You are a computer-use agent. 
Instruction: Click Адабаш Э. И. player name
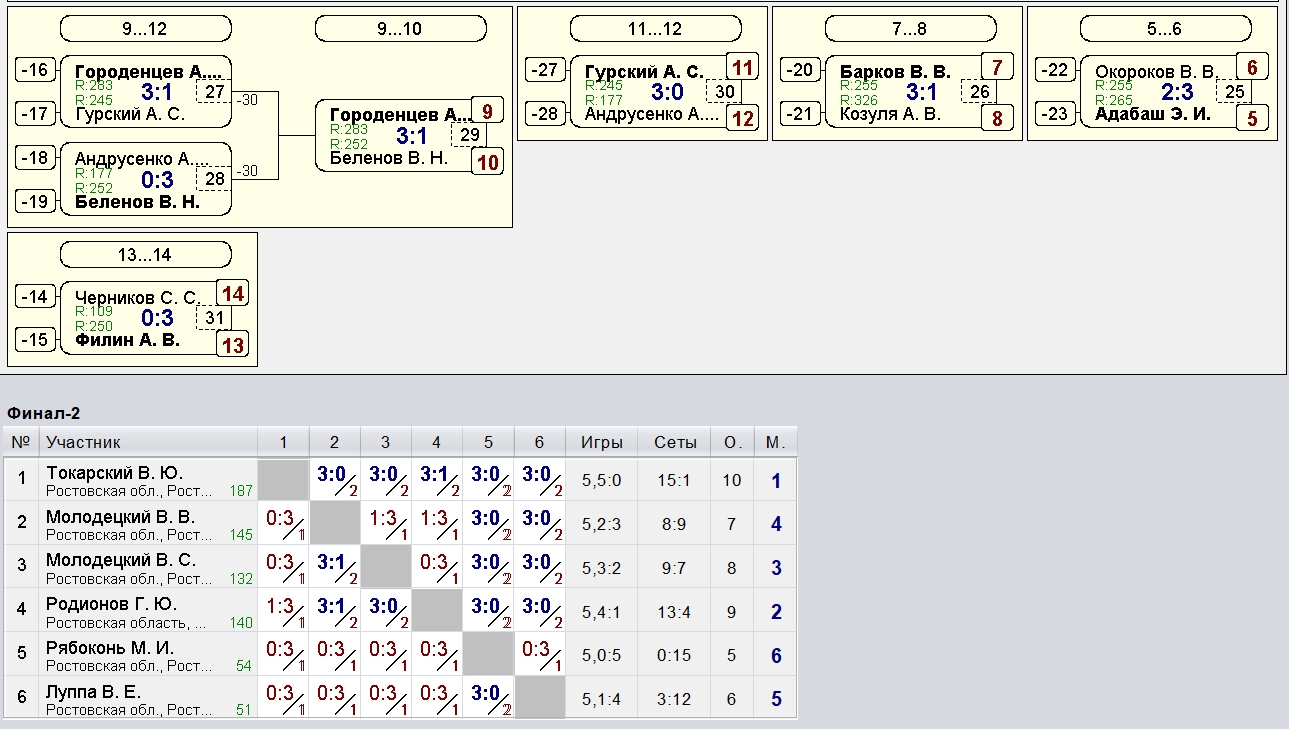[x=1153, y=114]
